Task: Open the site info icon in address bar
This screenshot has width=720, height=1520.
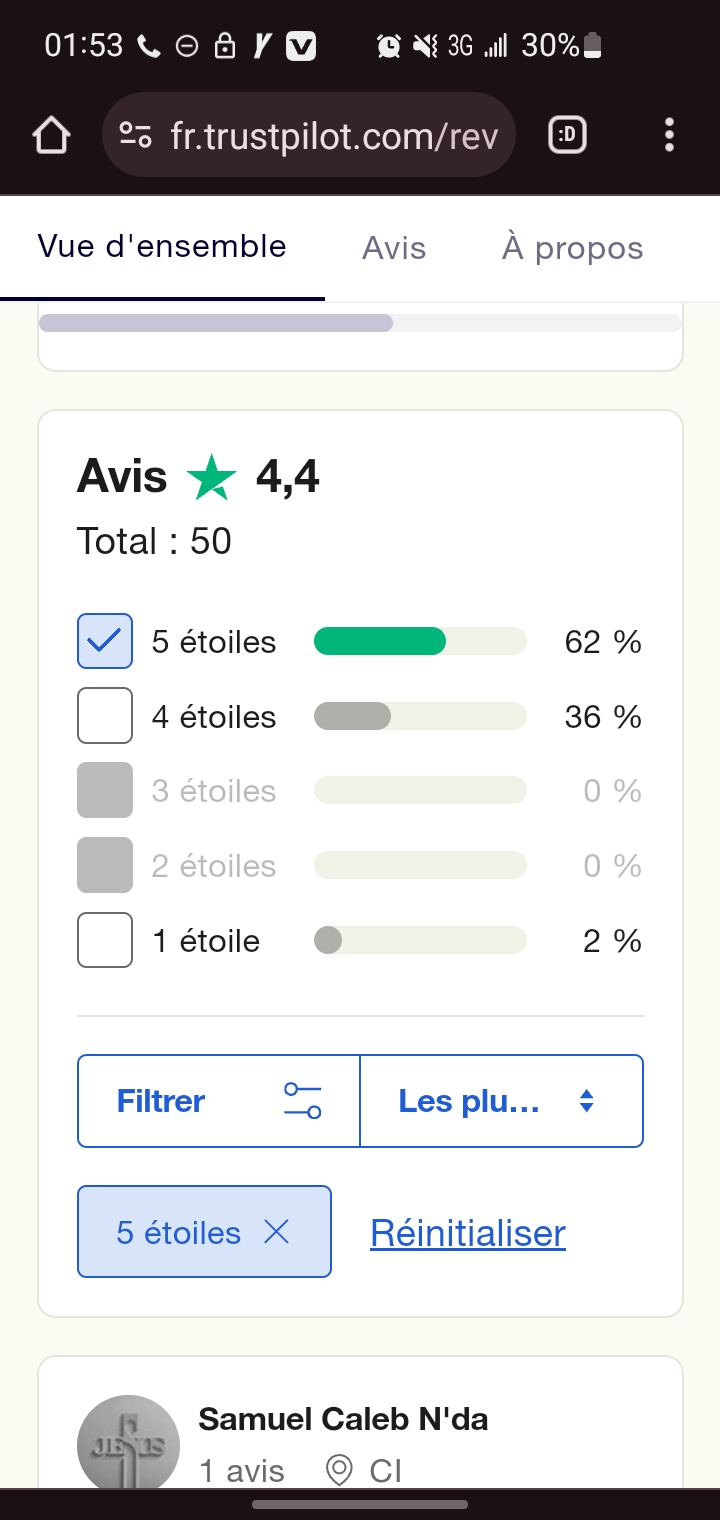Action: point(135,135)
